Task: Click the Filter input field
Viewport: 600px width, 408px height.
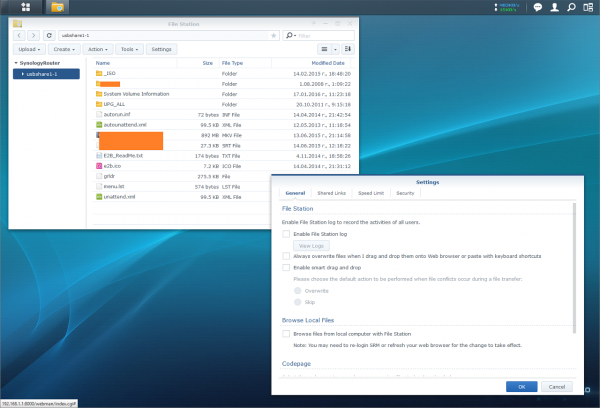Action: (x=325, y=36)
